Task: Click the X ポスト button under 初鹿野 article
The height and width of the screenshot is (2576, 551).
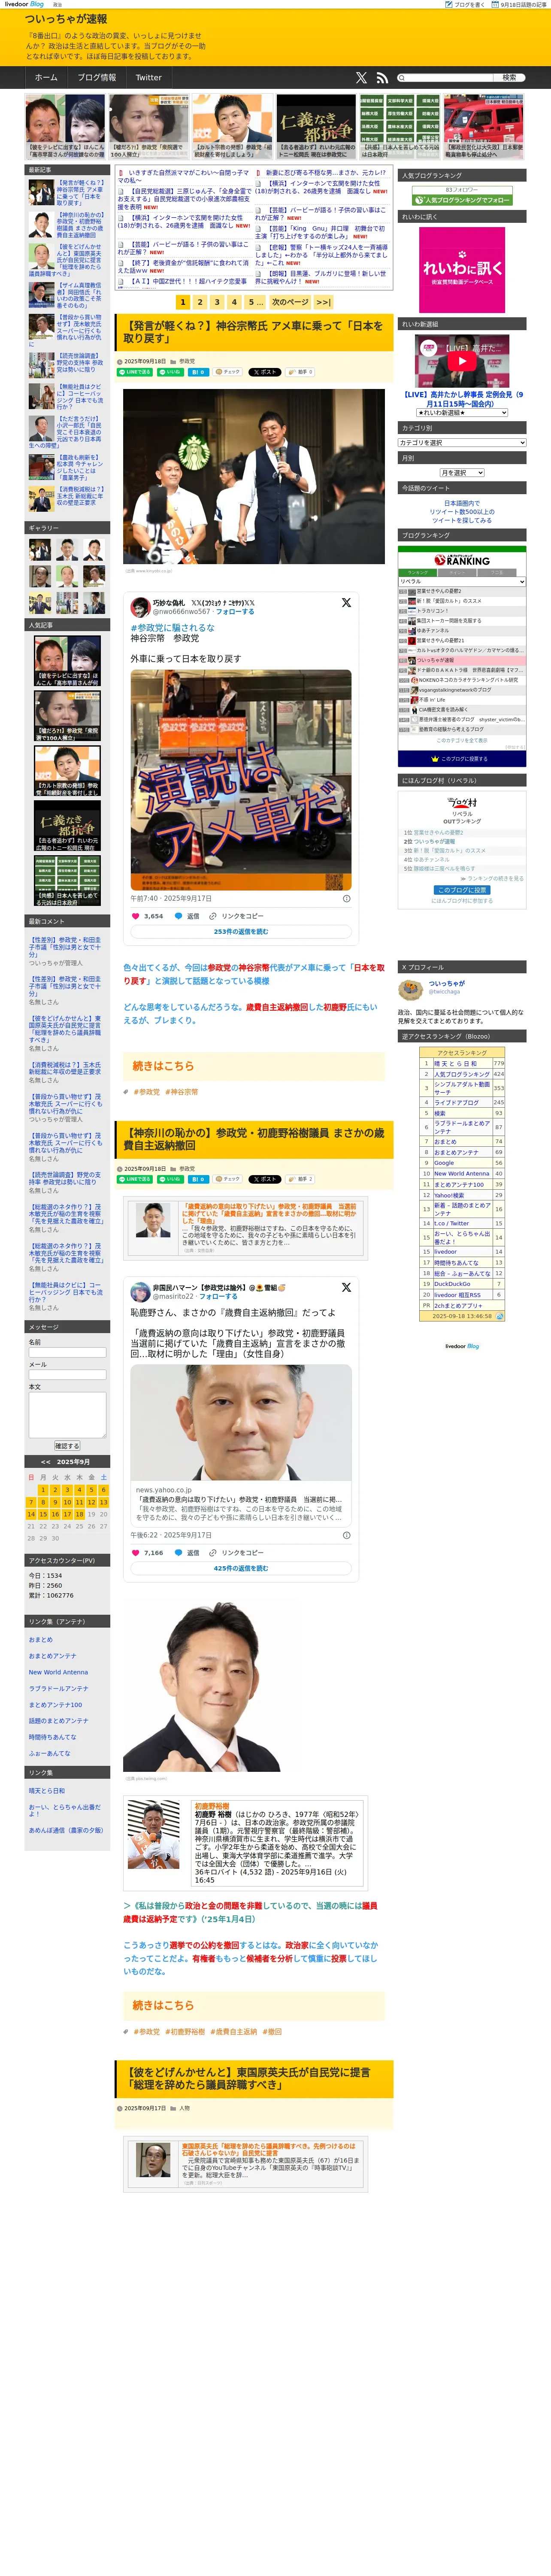Action: pyautogui.click(x=265, y=1179)
